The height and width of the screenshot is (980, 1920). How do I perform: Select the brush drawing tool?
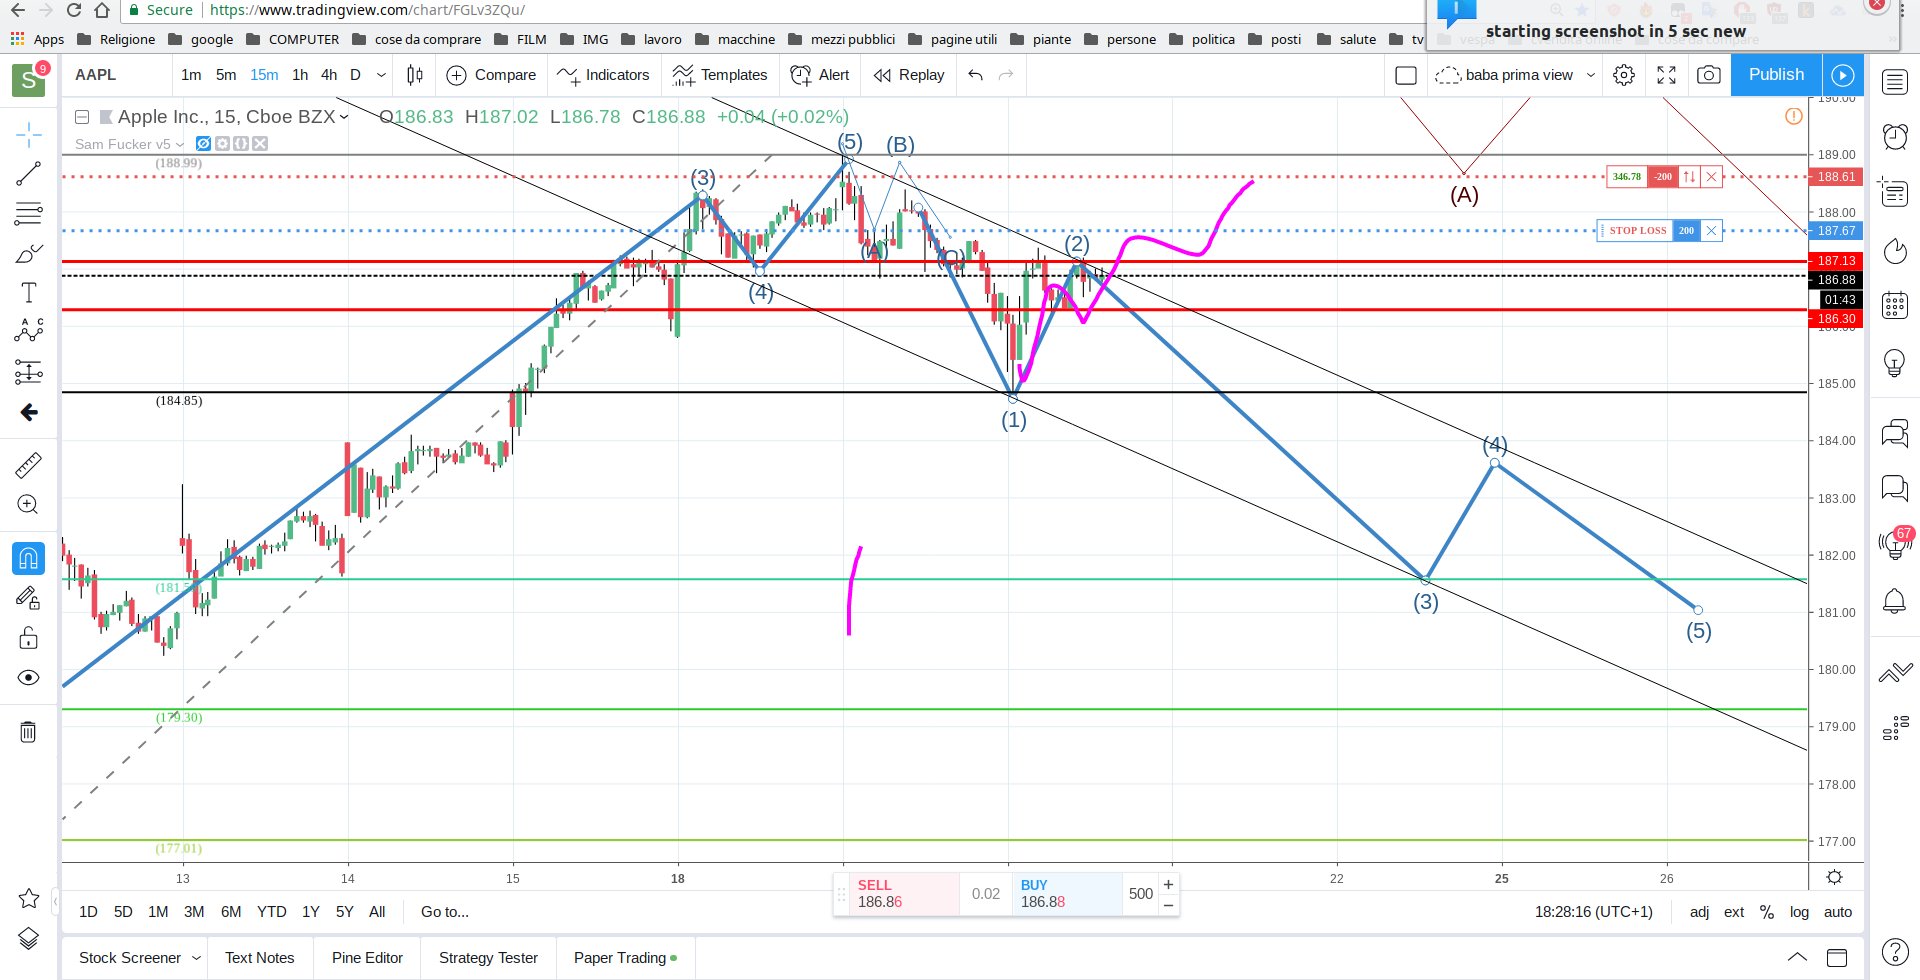[x=29, y=254]
